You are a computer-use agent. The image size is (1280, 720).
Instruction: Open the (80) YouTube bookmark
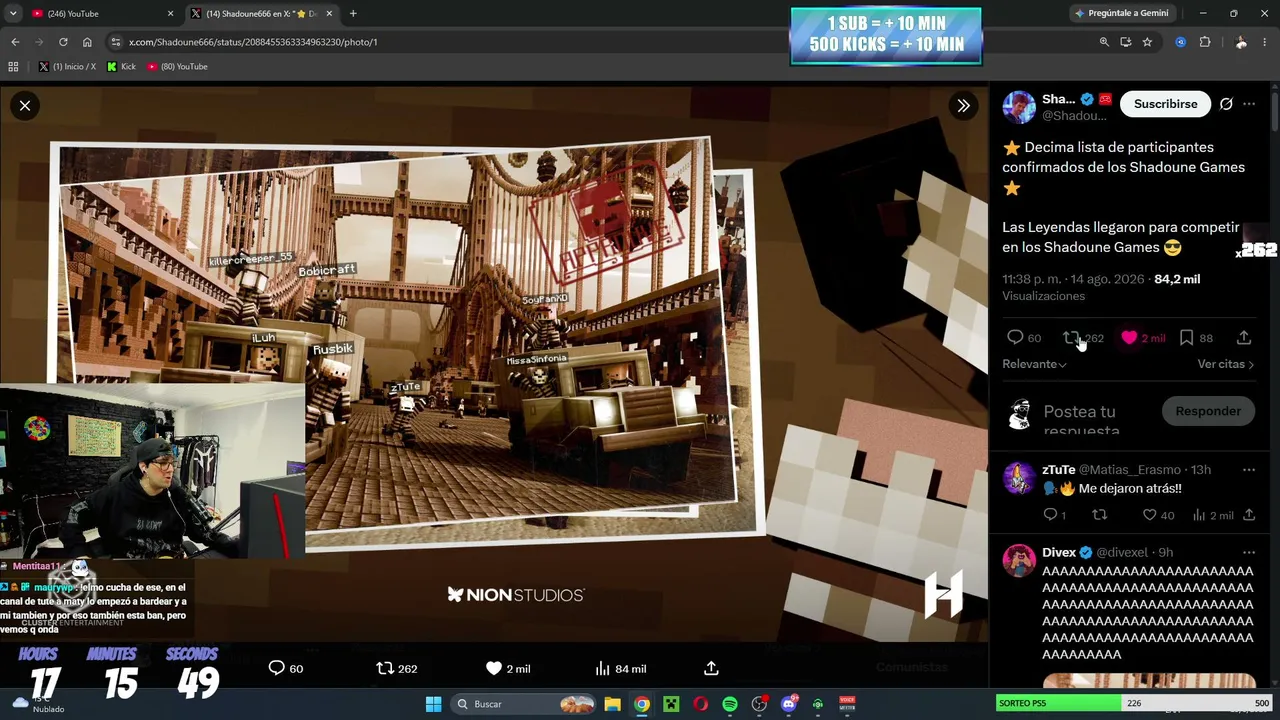pyautogui.click(x=177, y=67)
